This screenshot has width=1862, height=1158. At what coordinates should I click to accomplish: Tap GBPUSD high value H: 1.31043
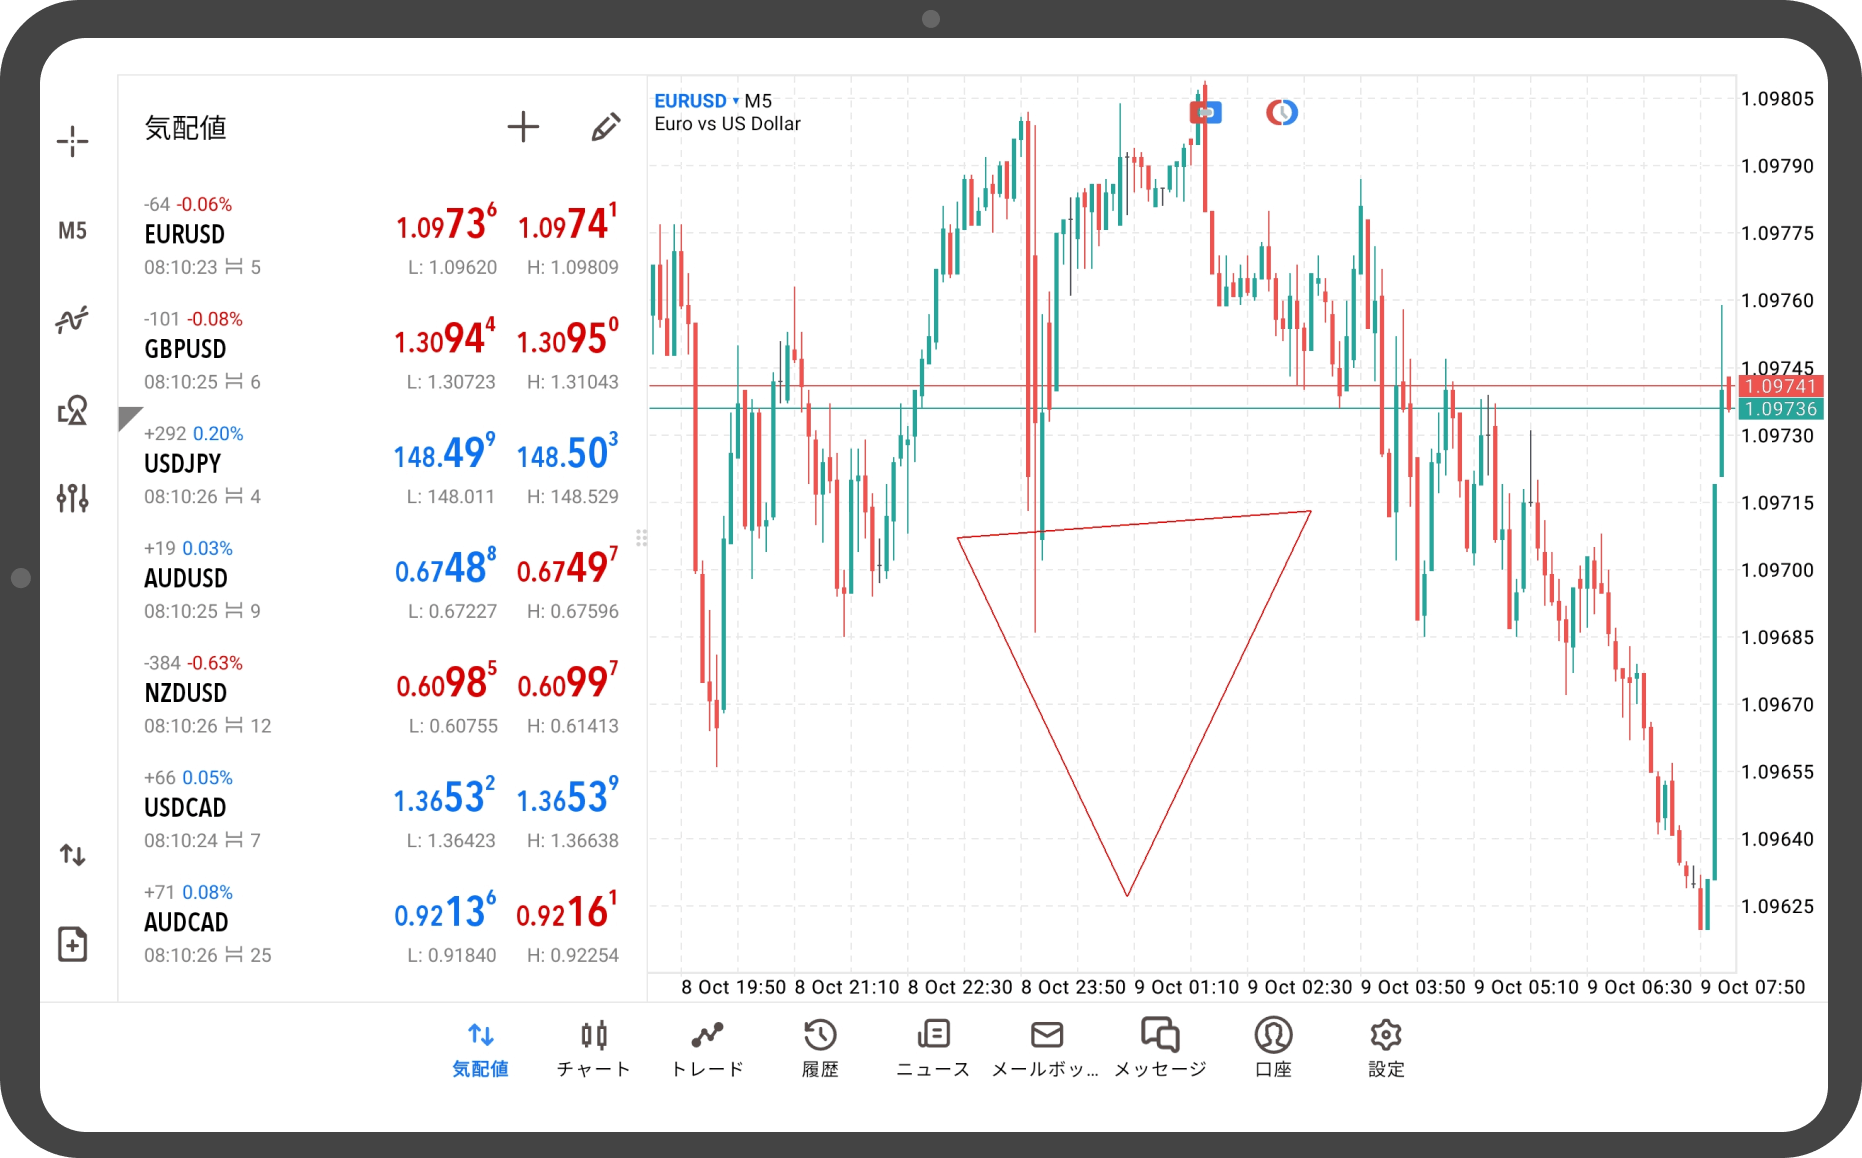click(573, 382)
